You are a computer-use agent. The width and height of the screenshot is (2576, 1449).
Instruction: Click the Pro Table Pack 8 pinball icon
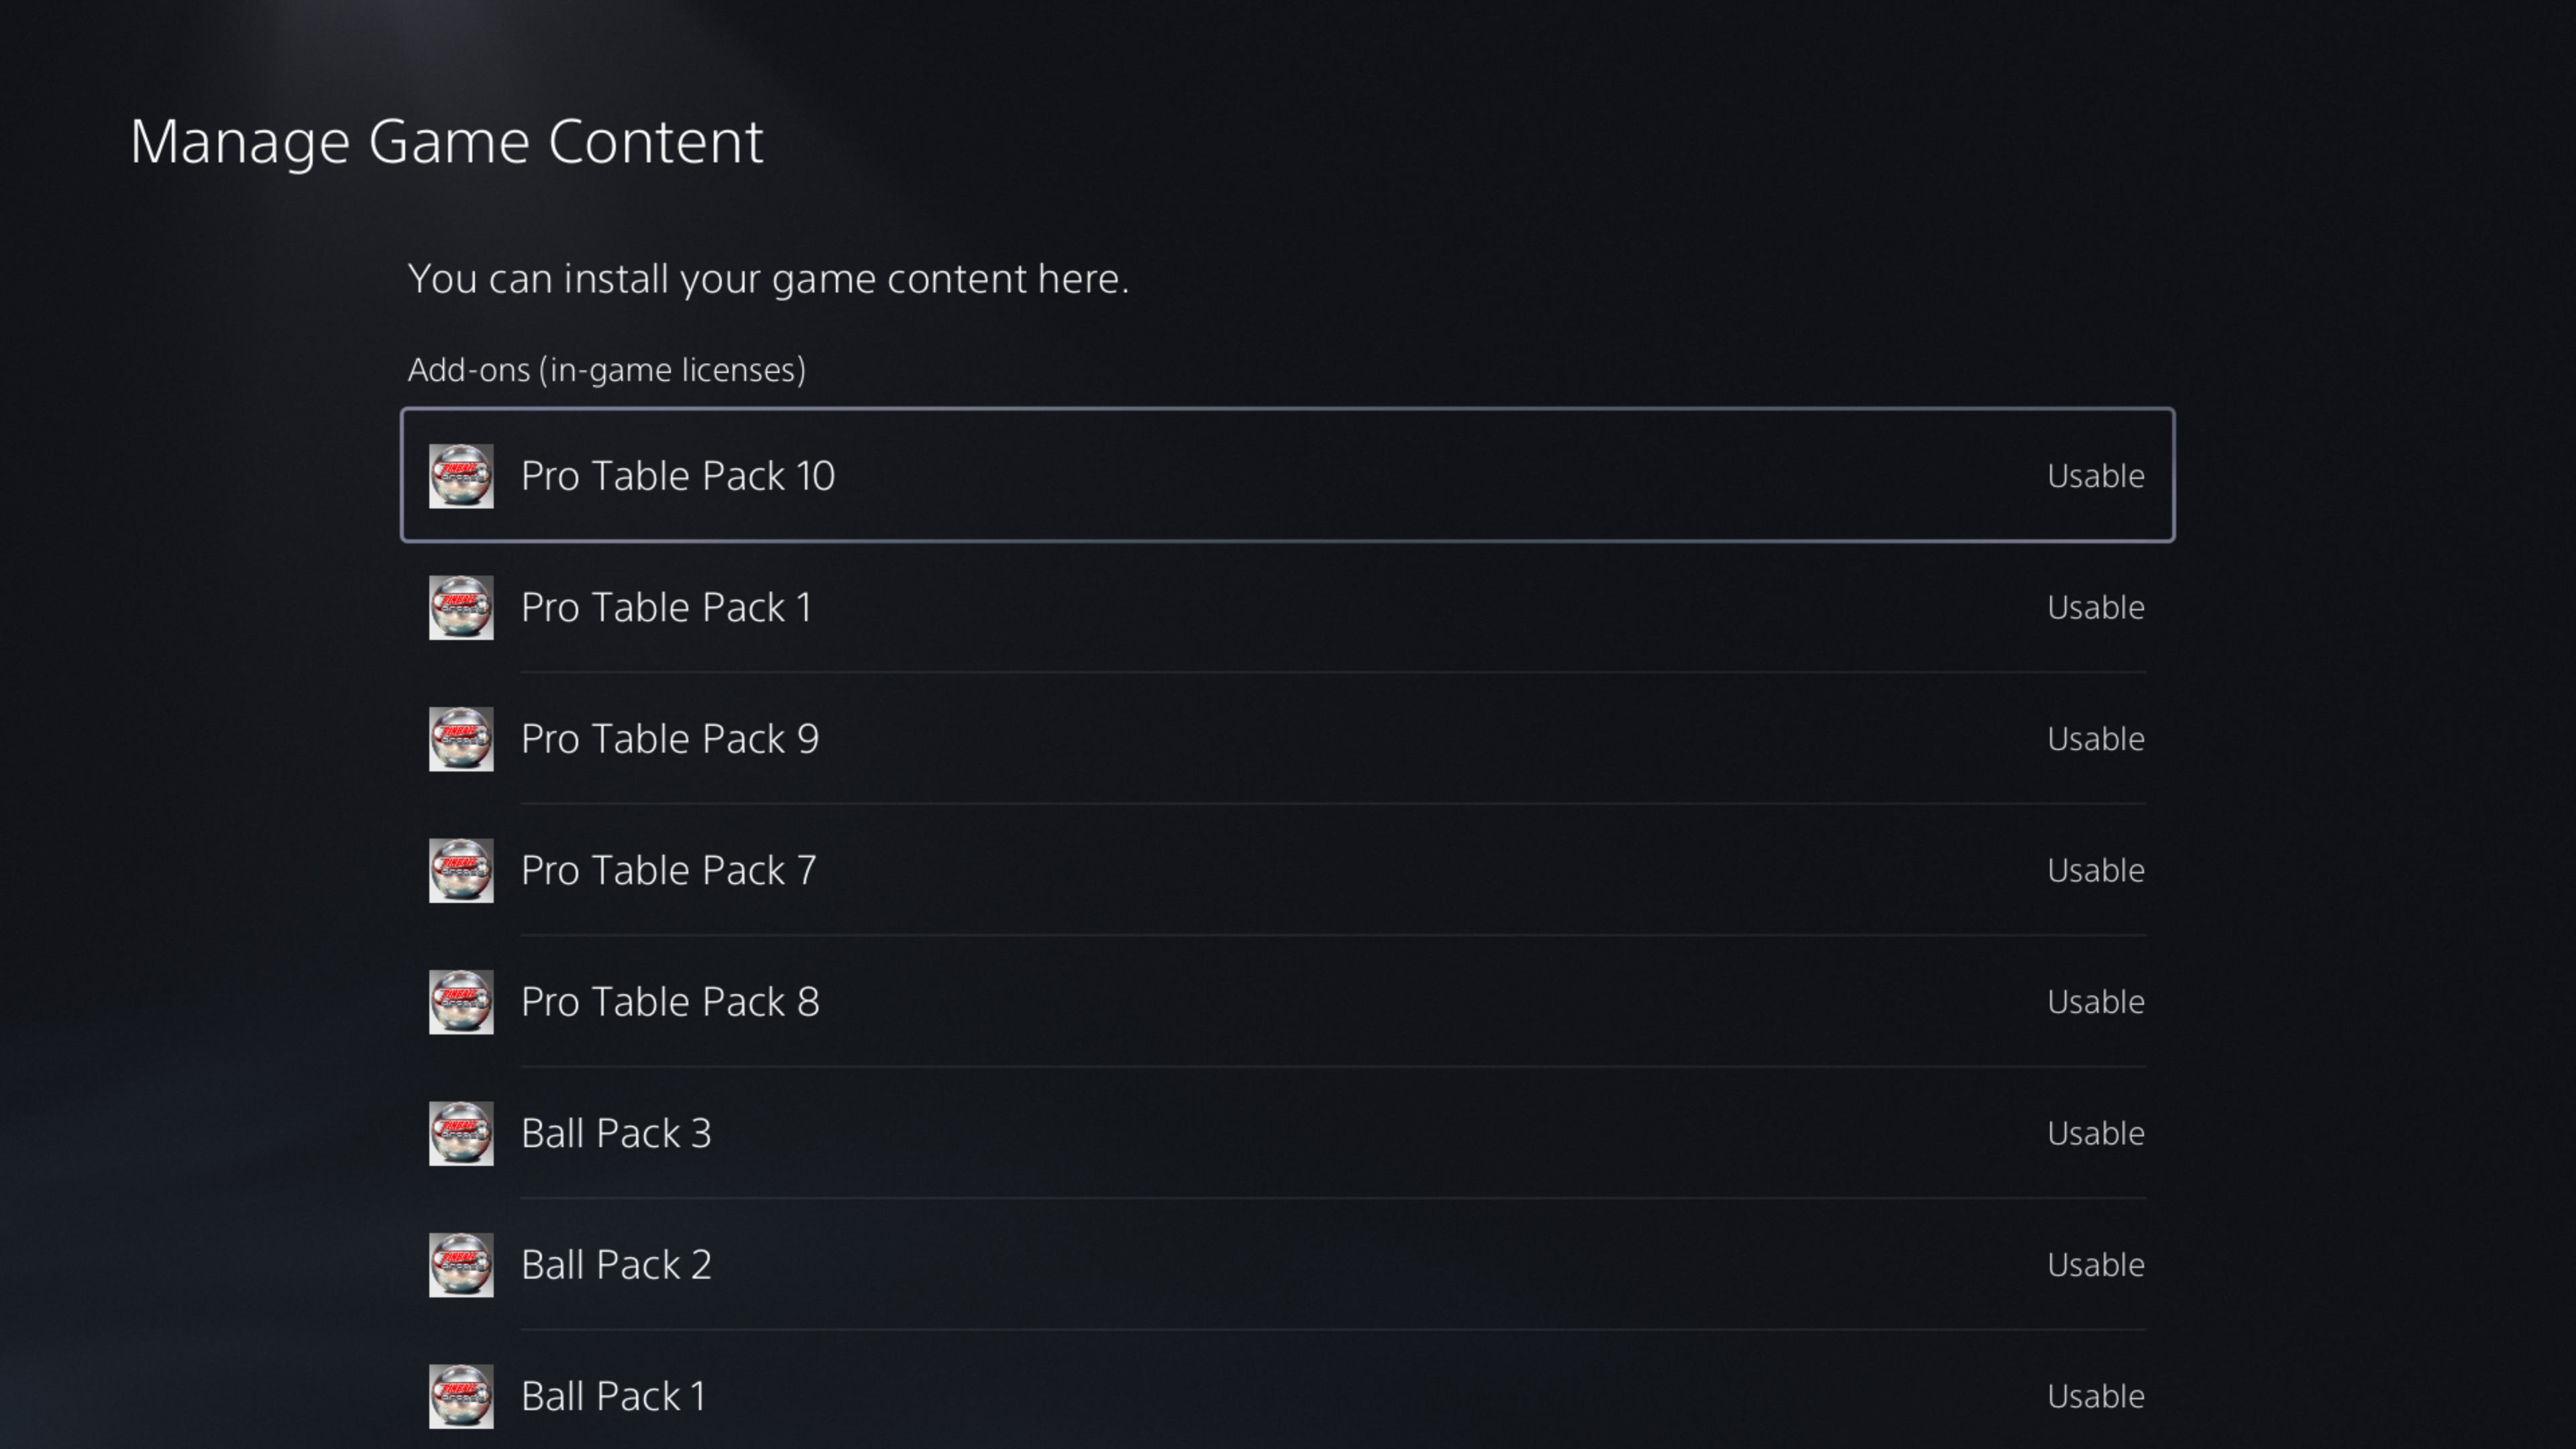pyautogui.click(x=461, y=1002)
